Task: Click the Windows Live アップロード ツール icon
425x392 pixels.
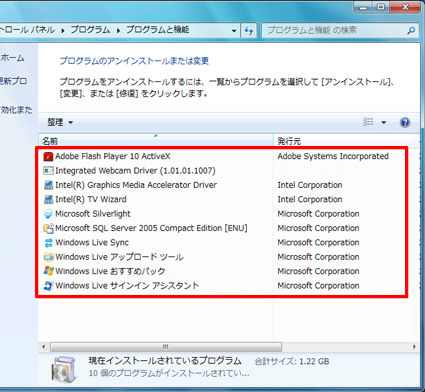Action: coord(48,257)
